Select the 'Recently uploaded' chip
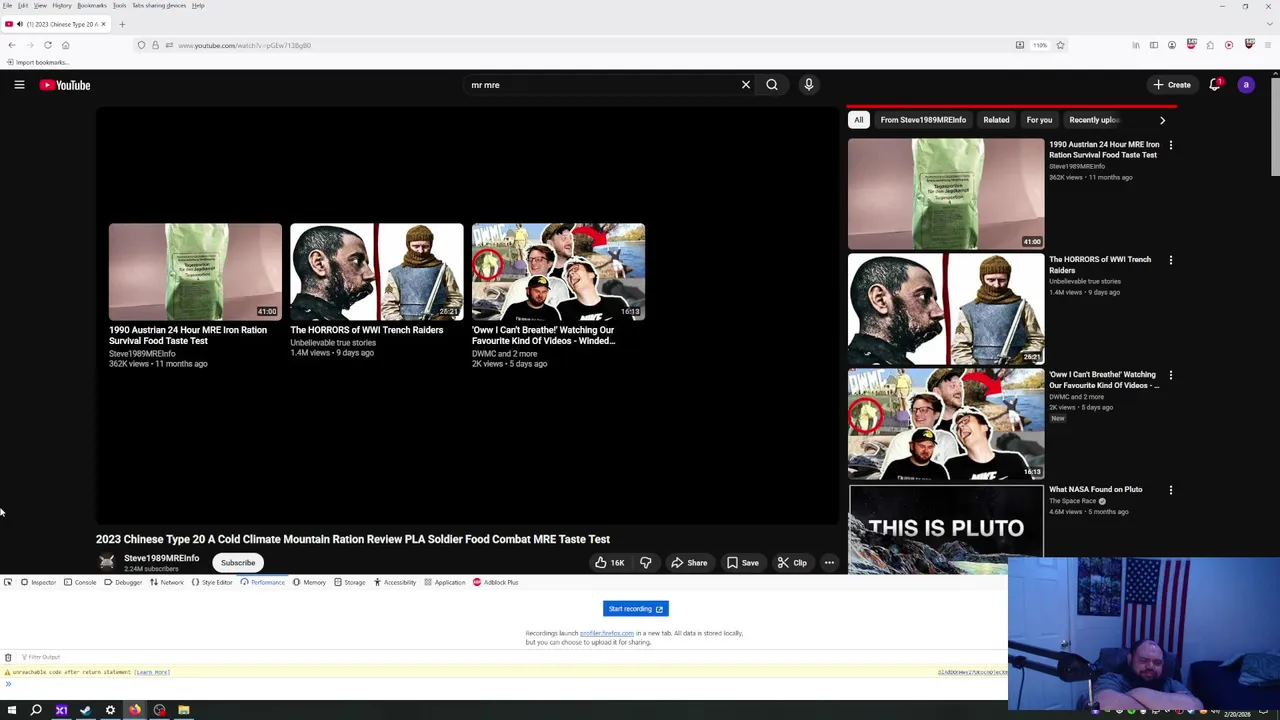 pyautogui.click(x=1093, y=120)
